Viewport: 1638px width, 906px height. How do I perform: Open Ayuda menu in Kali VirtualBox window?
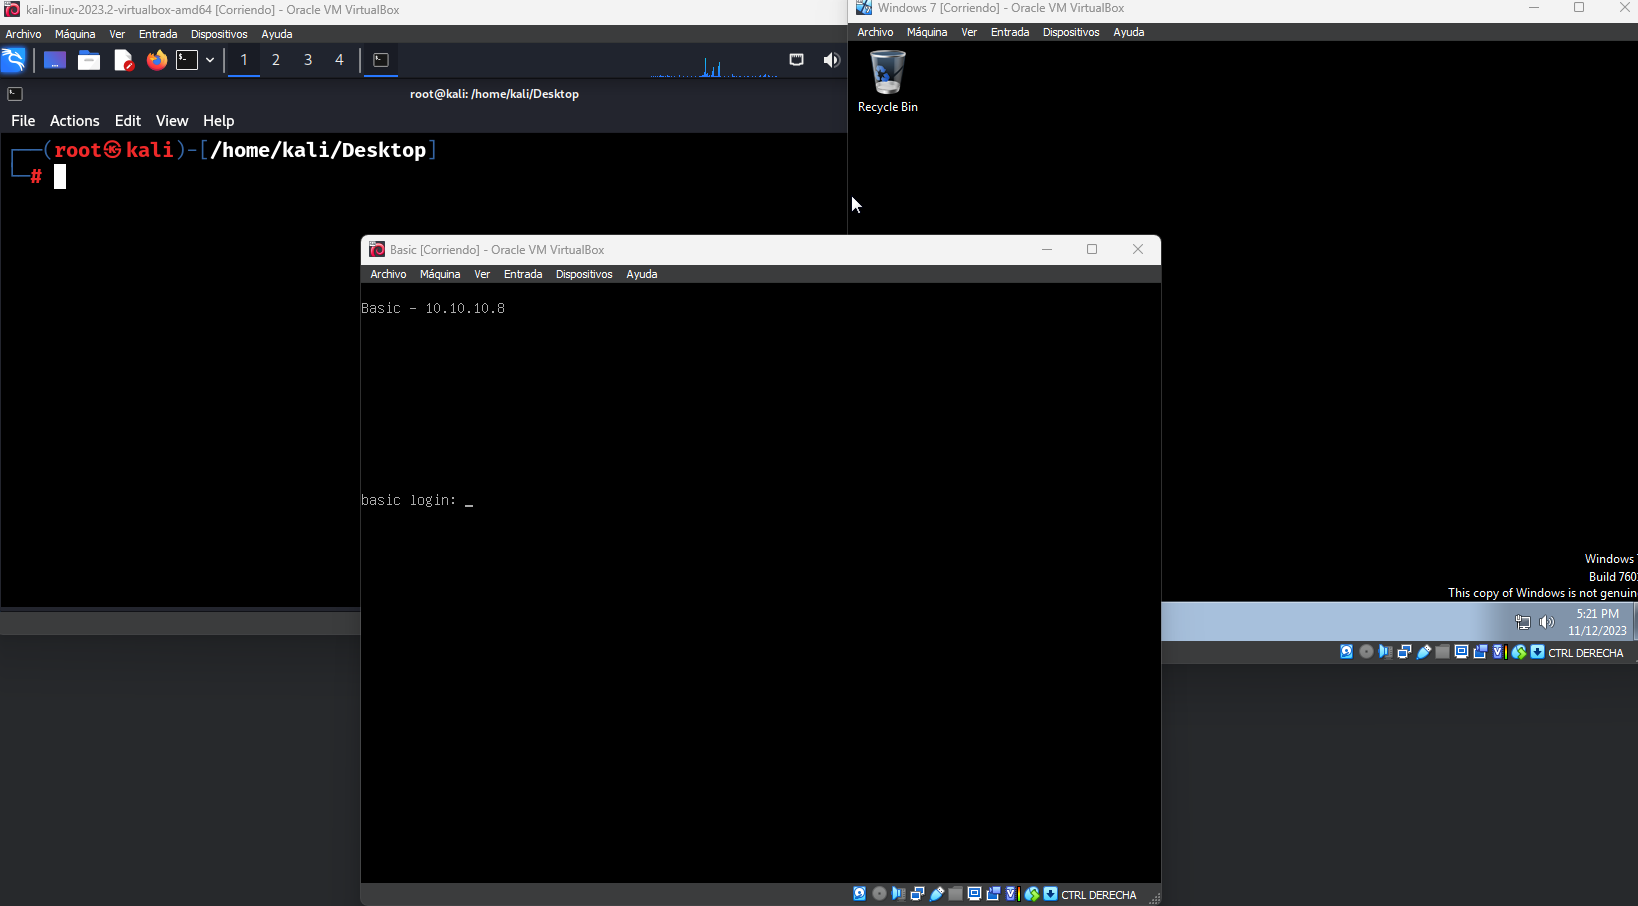tap(277, 34)
